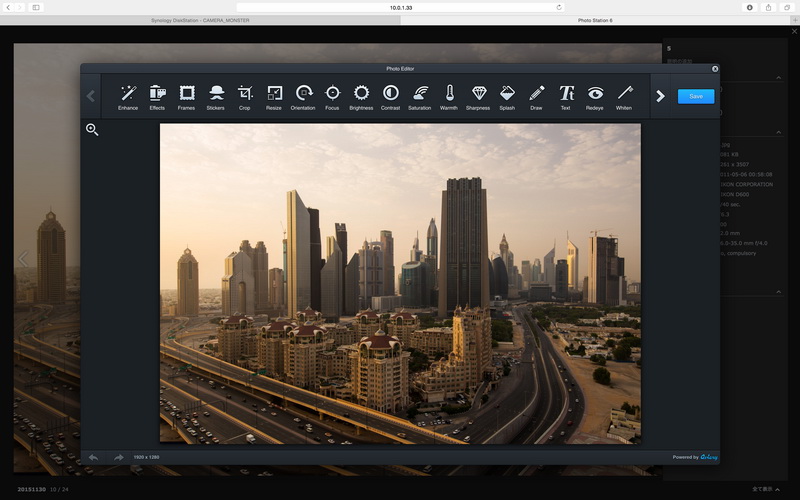Redo the edit in Photo Editor
Image resolution: width=800 pixels, height=500 pixels.
[x=118, y=458]
